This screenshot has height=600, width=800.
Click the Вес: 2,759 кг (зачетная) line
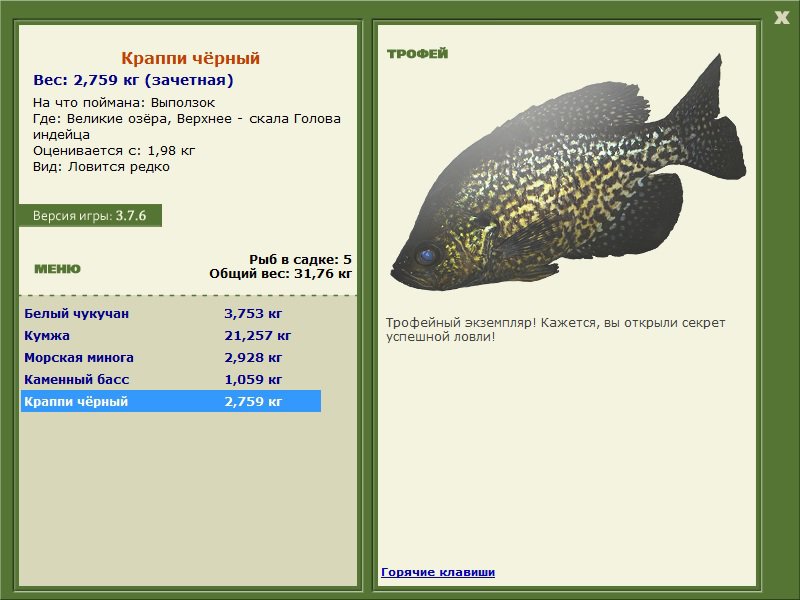[133, 80]
